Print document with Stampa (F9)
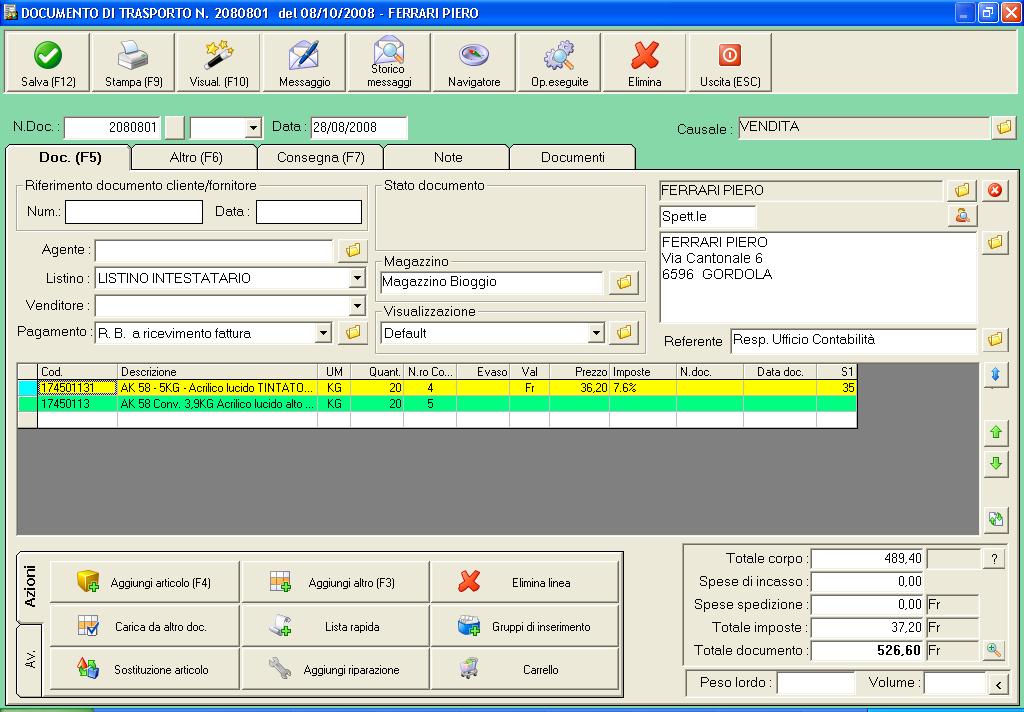Screen dimensions: 1024x712 133,63
